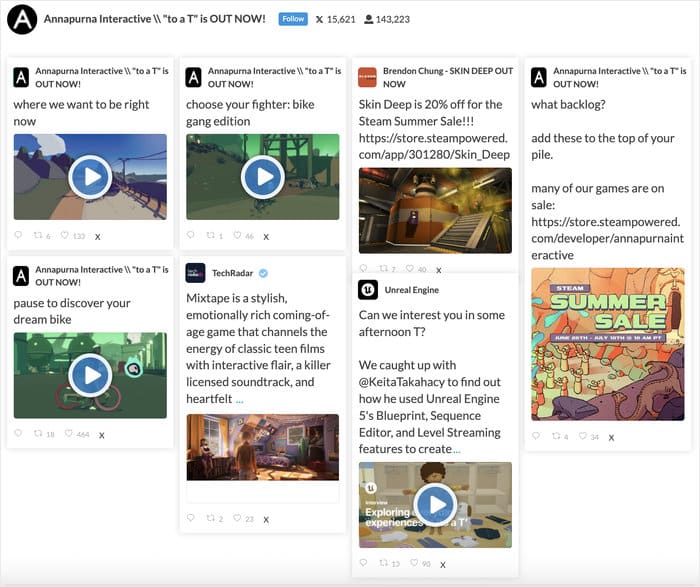This screenshot has height=587, width=700.
Task: Click the X icon on 'where we want to be' post
Action: coord(98,237)
